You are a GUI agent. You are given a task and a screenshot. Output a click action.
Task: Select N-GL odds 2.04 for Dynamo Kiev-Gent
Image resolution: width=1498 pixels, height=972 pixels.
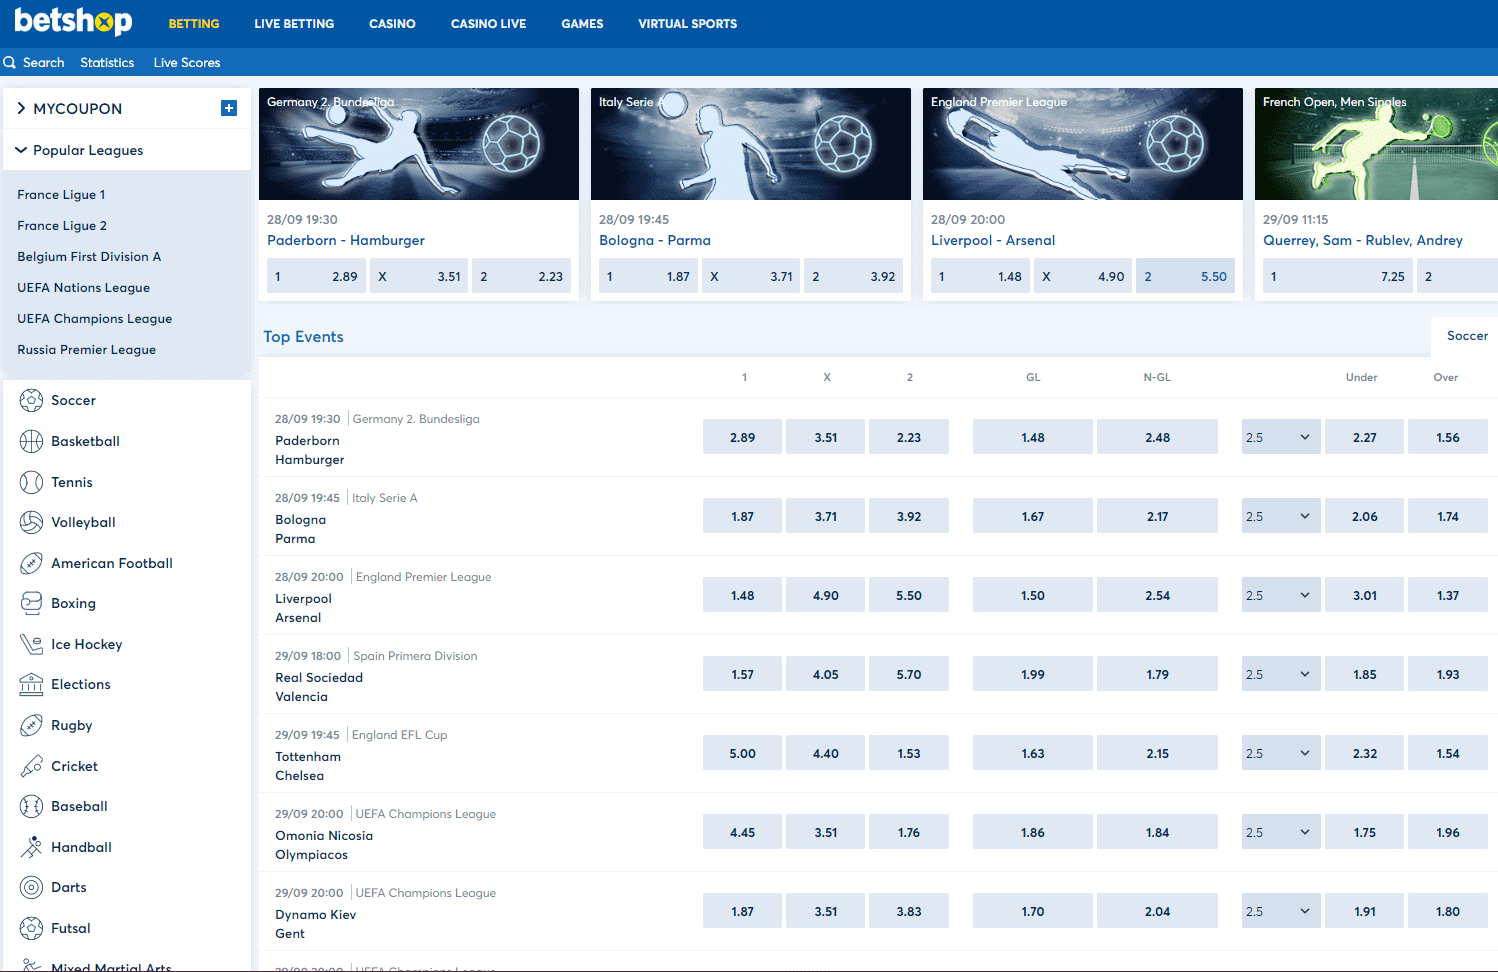click(x=1157, y=911)
